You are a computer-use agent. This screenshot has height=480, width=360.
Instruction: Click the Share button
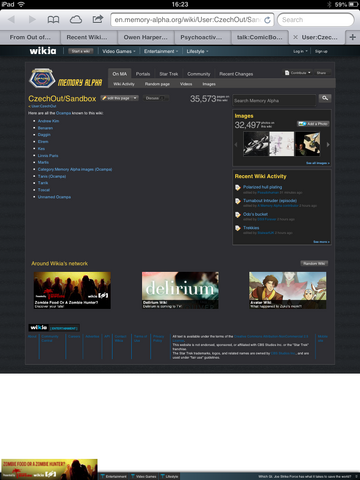pyautogui.click(x=322, y=73)
